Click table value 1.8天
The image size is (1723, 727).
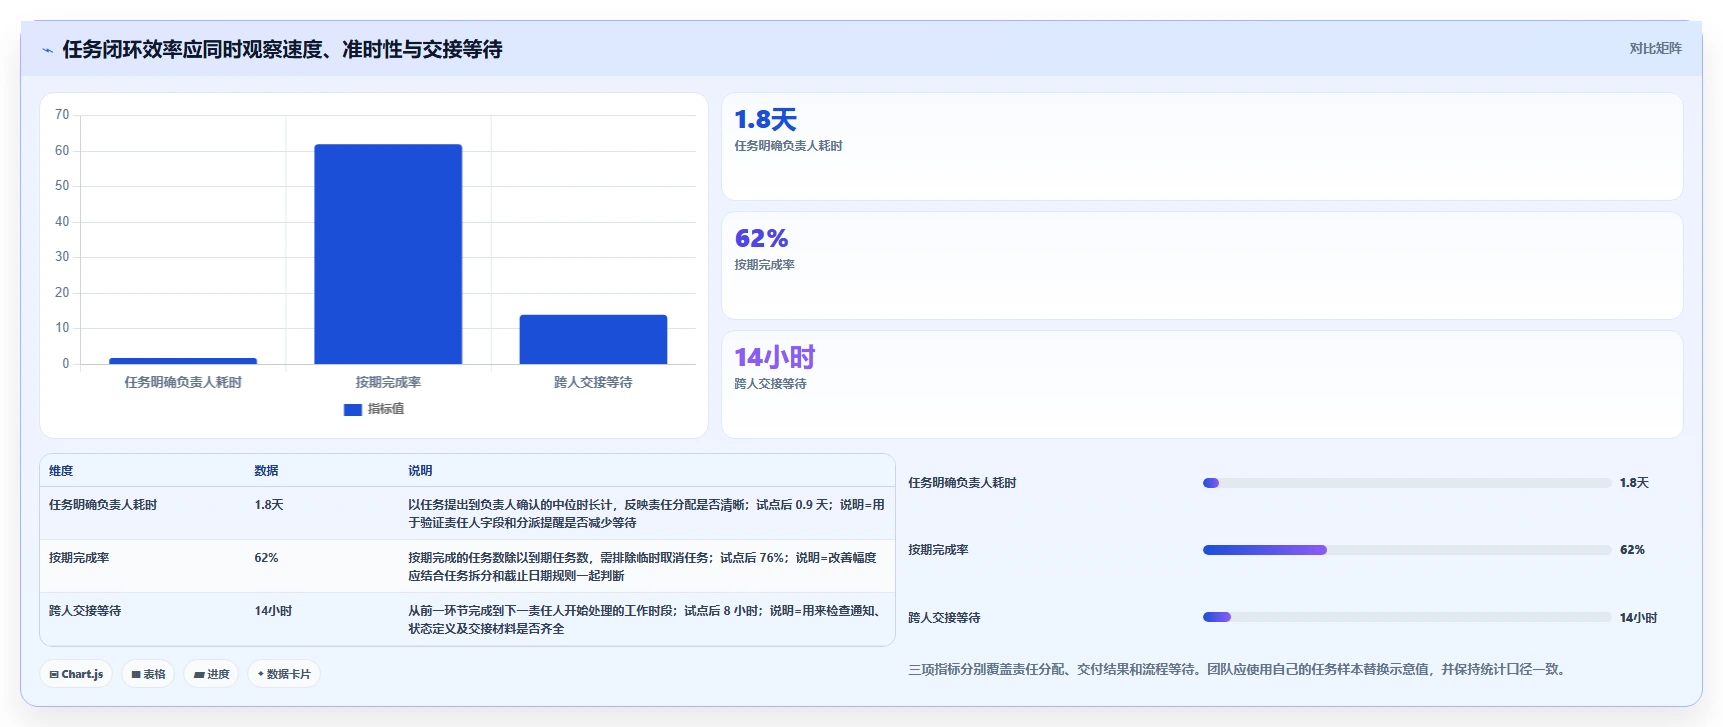pyautogui.click(x=269, y=505)
